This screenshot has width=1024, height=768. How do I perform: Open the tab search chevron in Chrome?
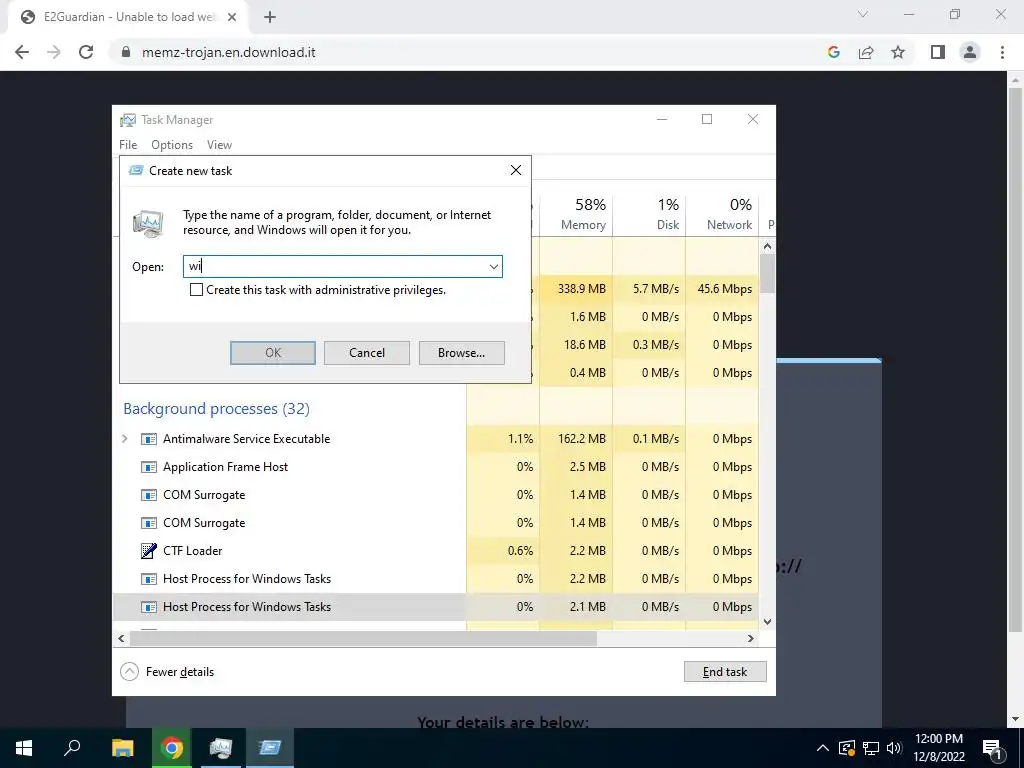pyautogui.click(x=863, y=14)
